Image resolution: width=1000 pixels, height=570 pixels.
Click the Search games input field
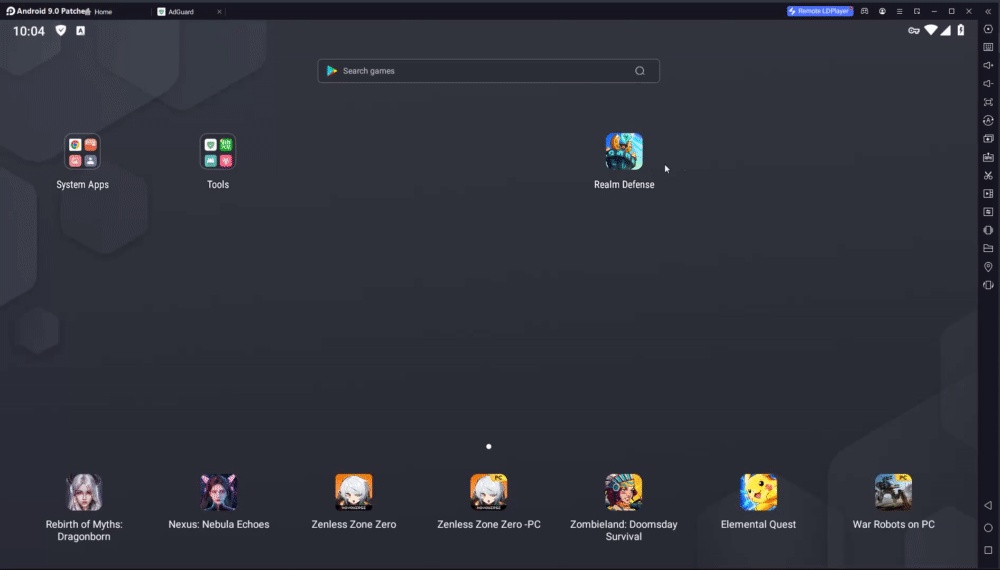point(489,71)
